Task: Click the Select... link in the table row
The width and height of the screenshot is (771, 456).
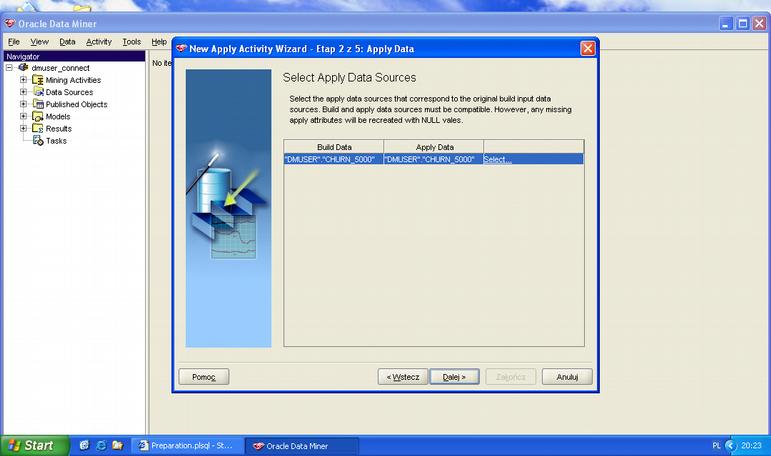Action: click(x=497, y=159)
